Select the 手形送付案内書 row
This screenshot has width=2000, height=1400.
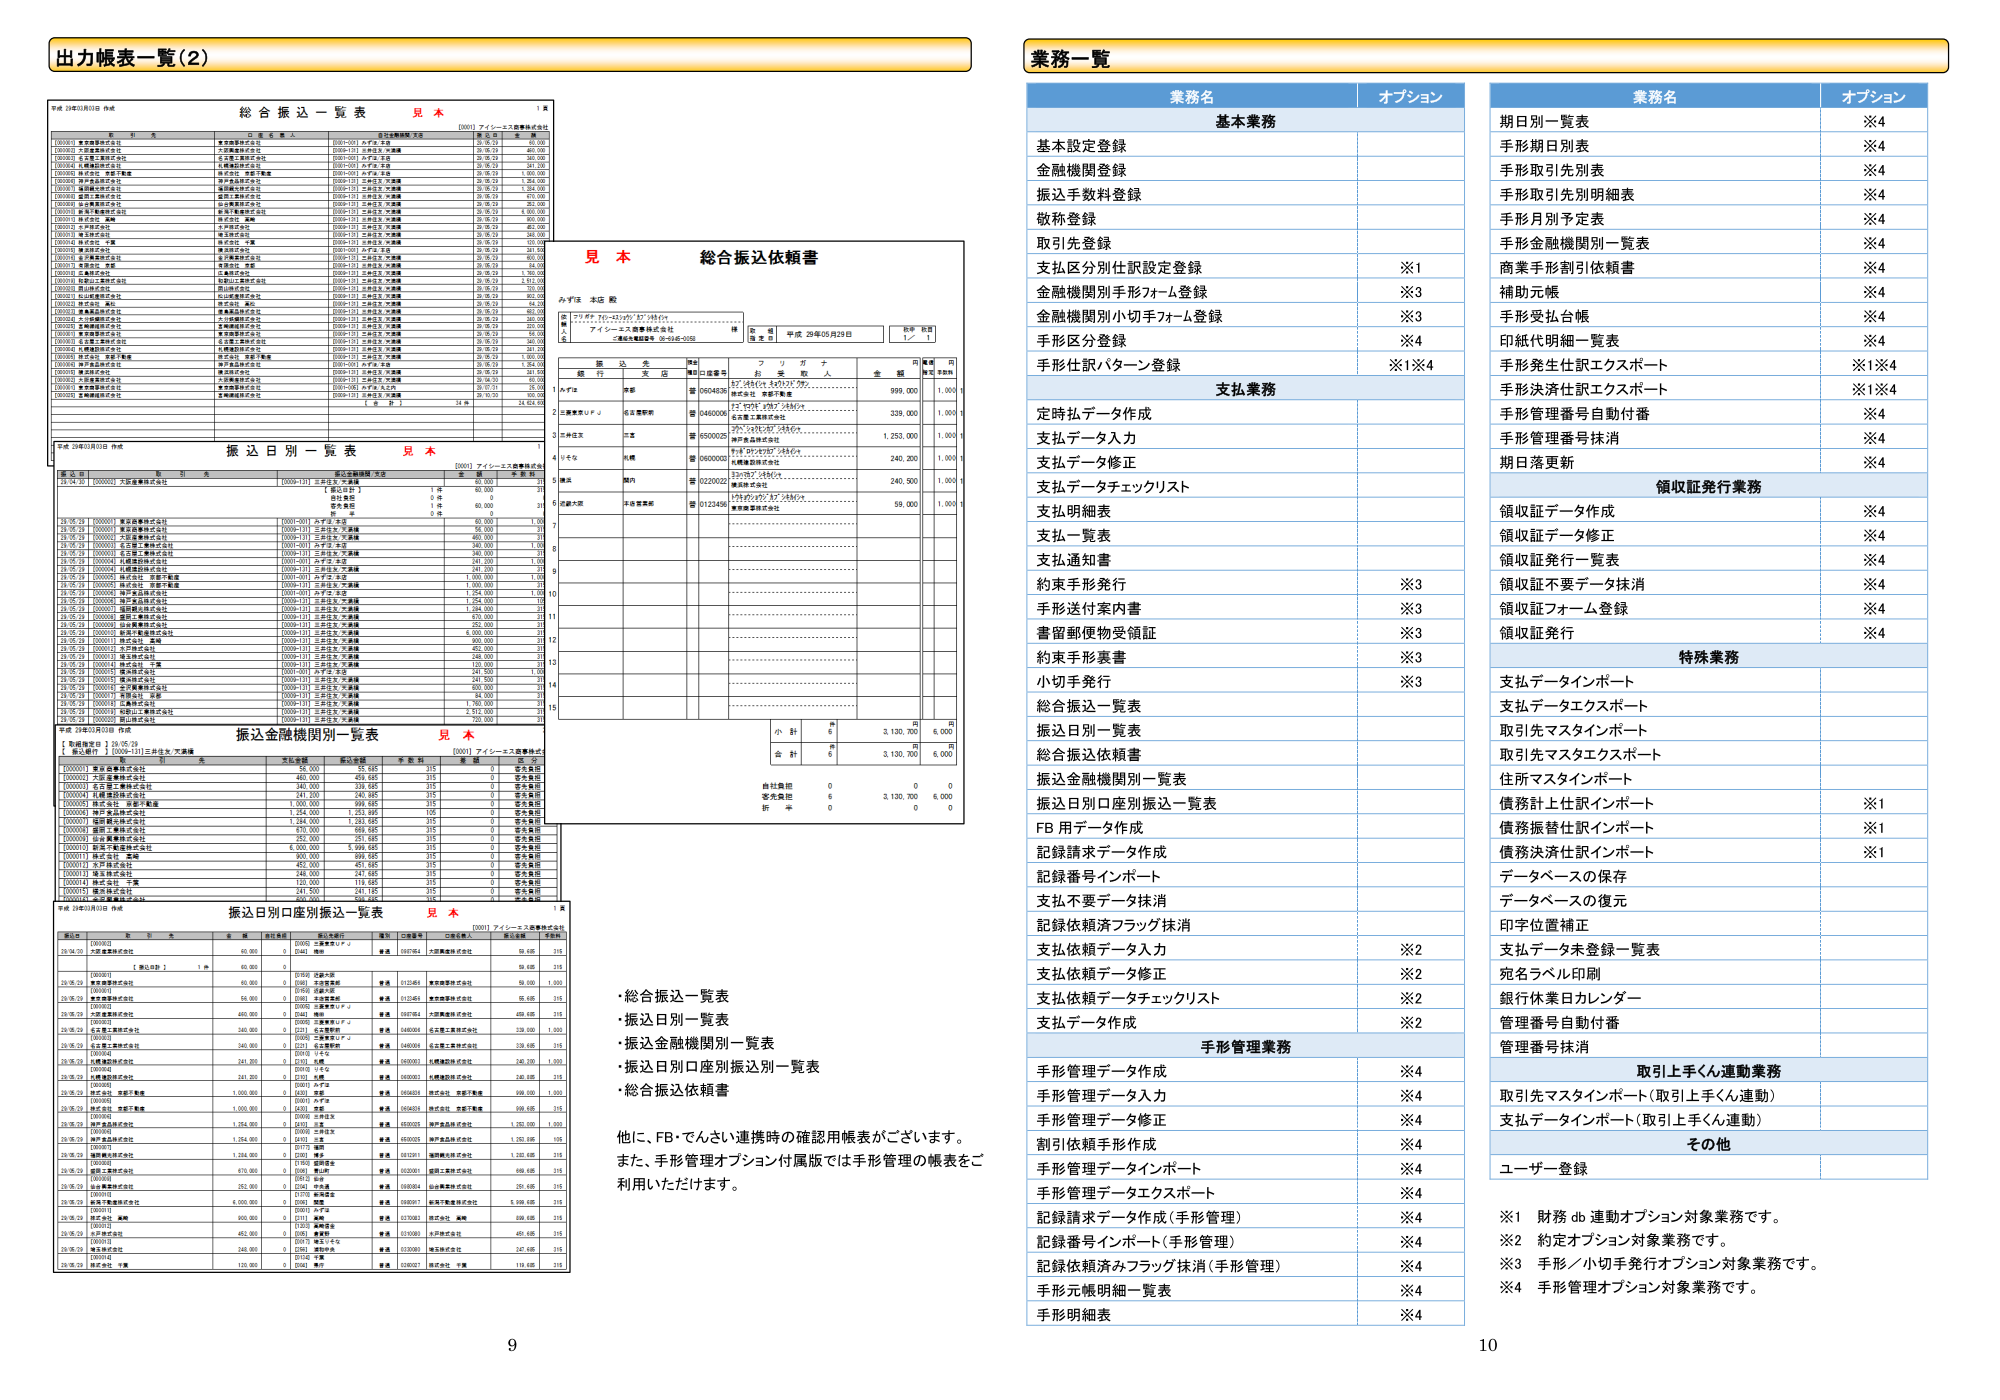[x=1245, y=609]
